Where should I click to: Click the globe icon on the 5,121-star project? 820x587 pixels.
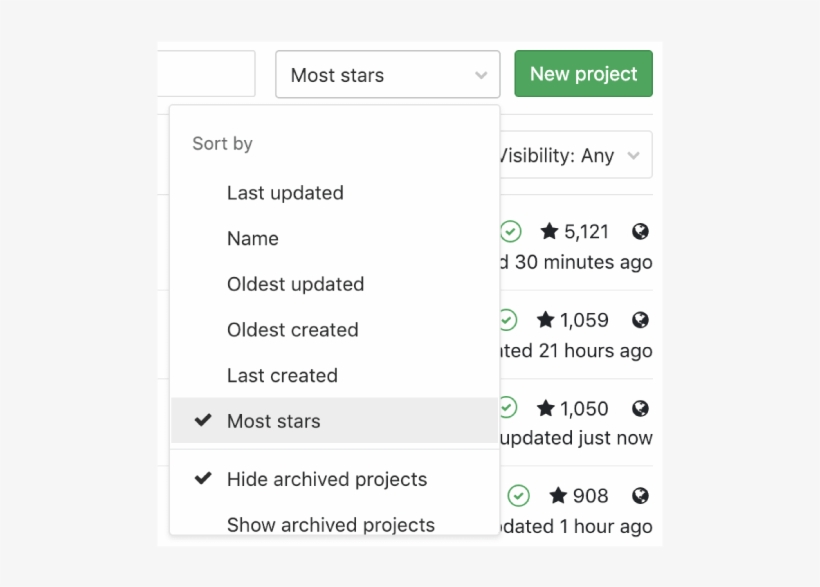[640, 231]
